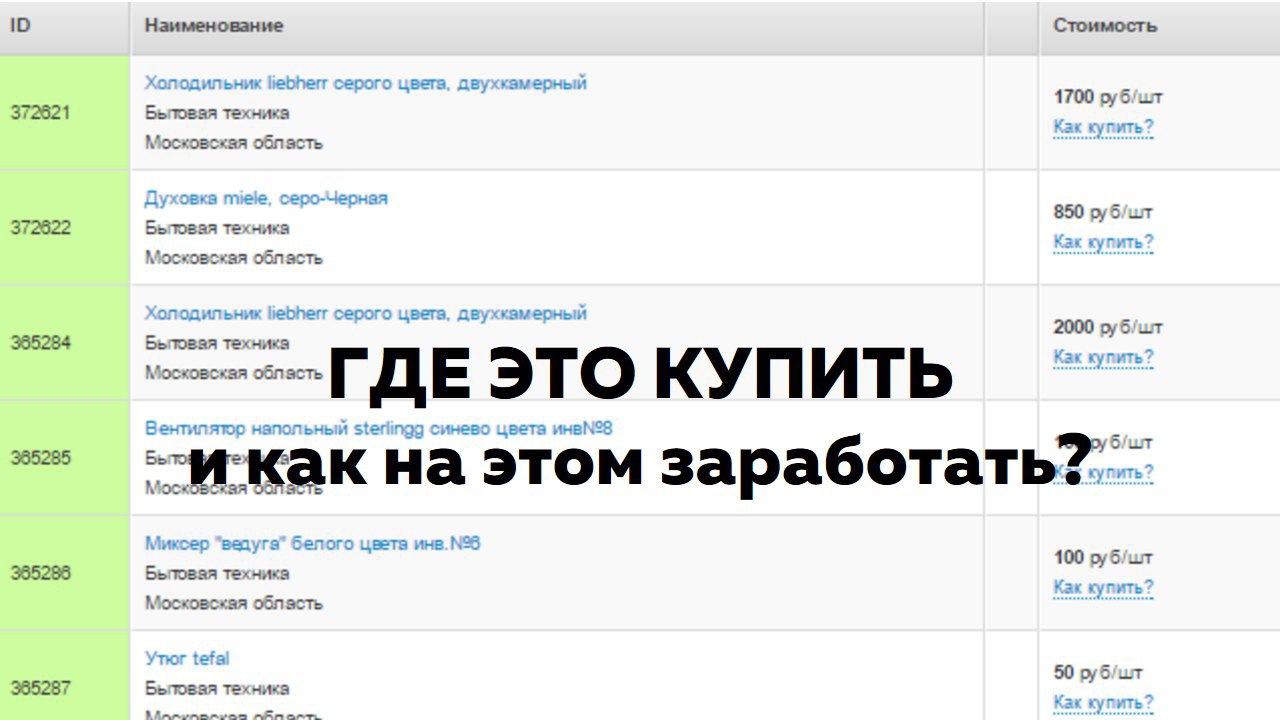Screen dimensions: 1280x720
Task: Open the Холодильник liebherr link in row 372621
Action: click(365, 84)
